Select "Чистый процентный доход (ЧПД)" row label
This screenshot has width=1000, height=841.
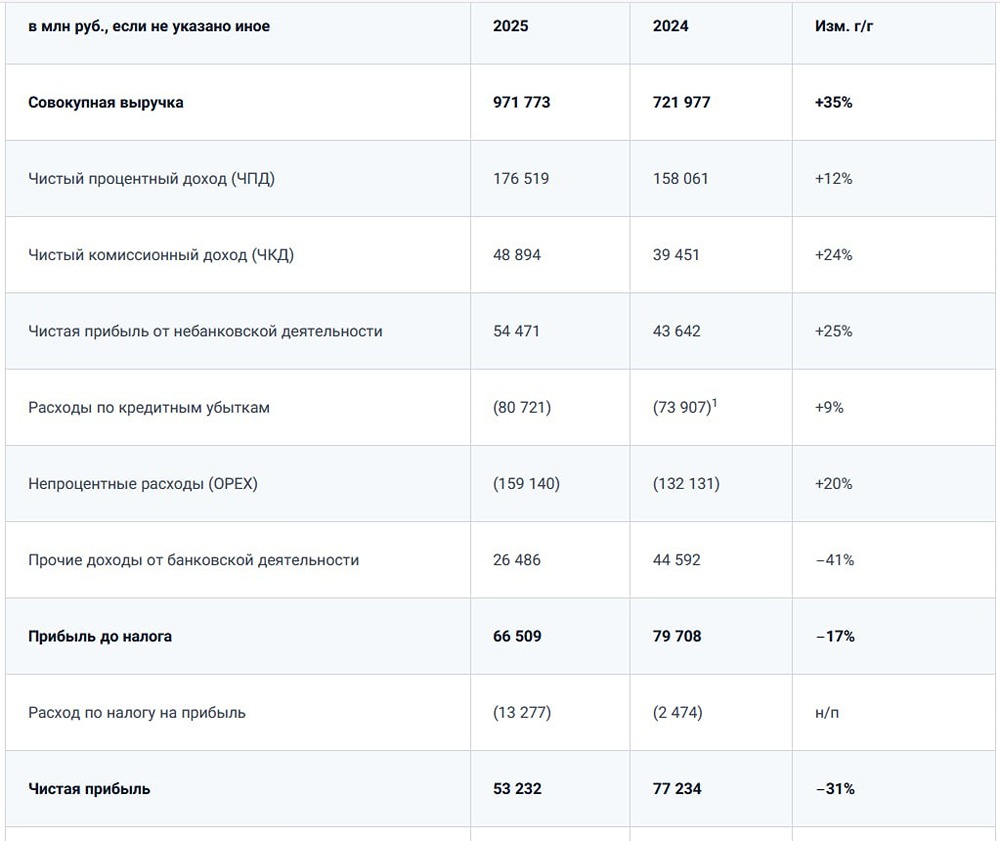click(151, 179)
